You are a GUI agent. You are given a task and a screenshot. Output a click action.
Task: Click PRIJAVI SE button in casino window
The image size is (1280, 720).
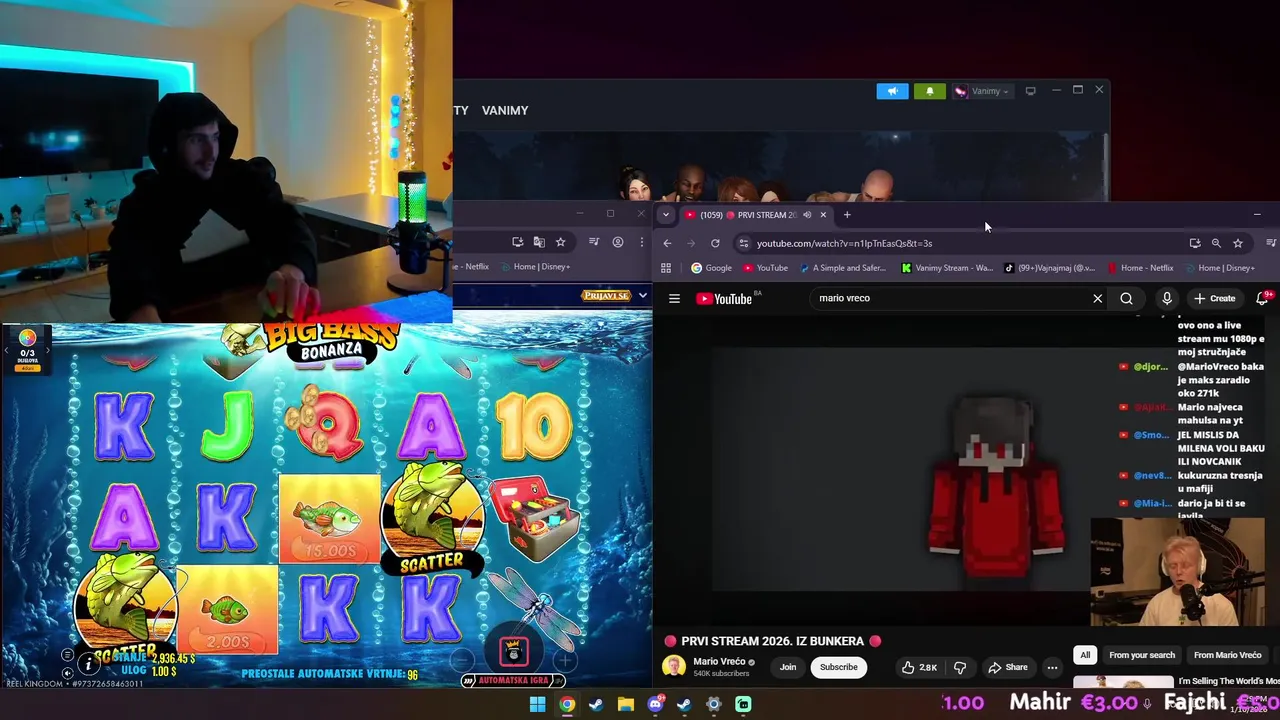pos(605,296)
